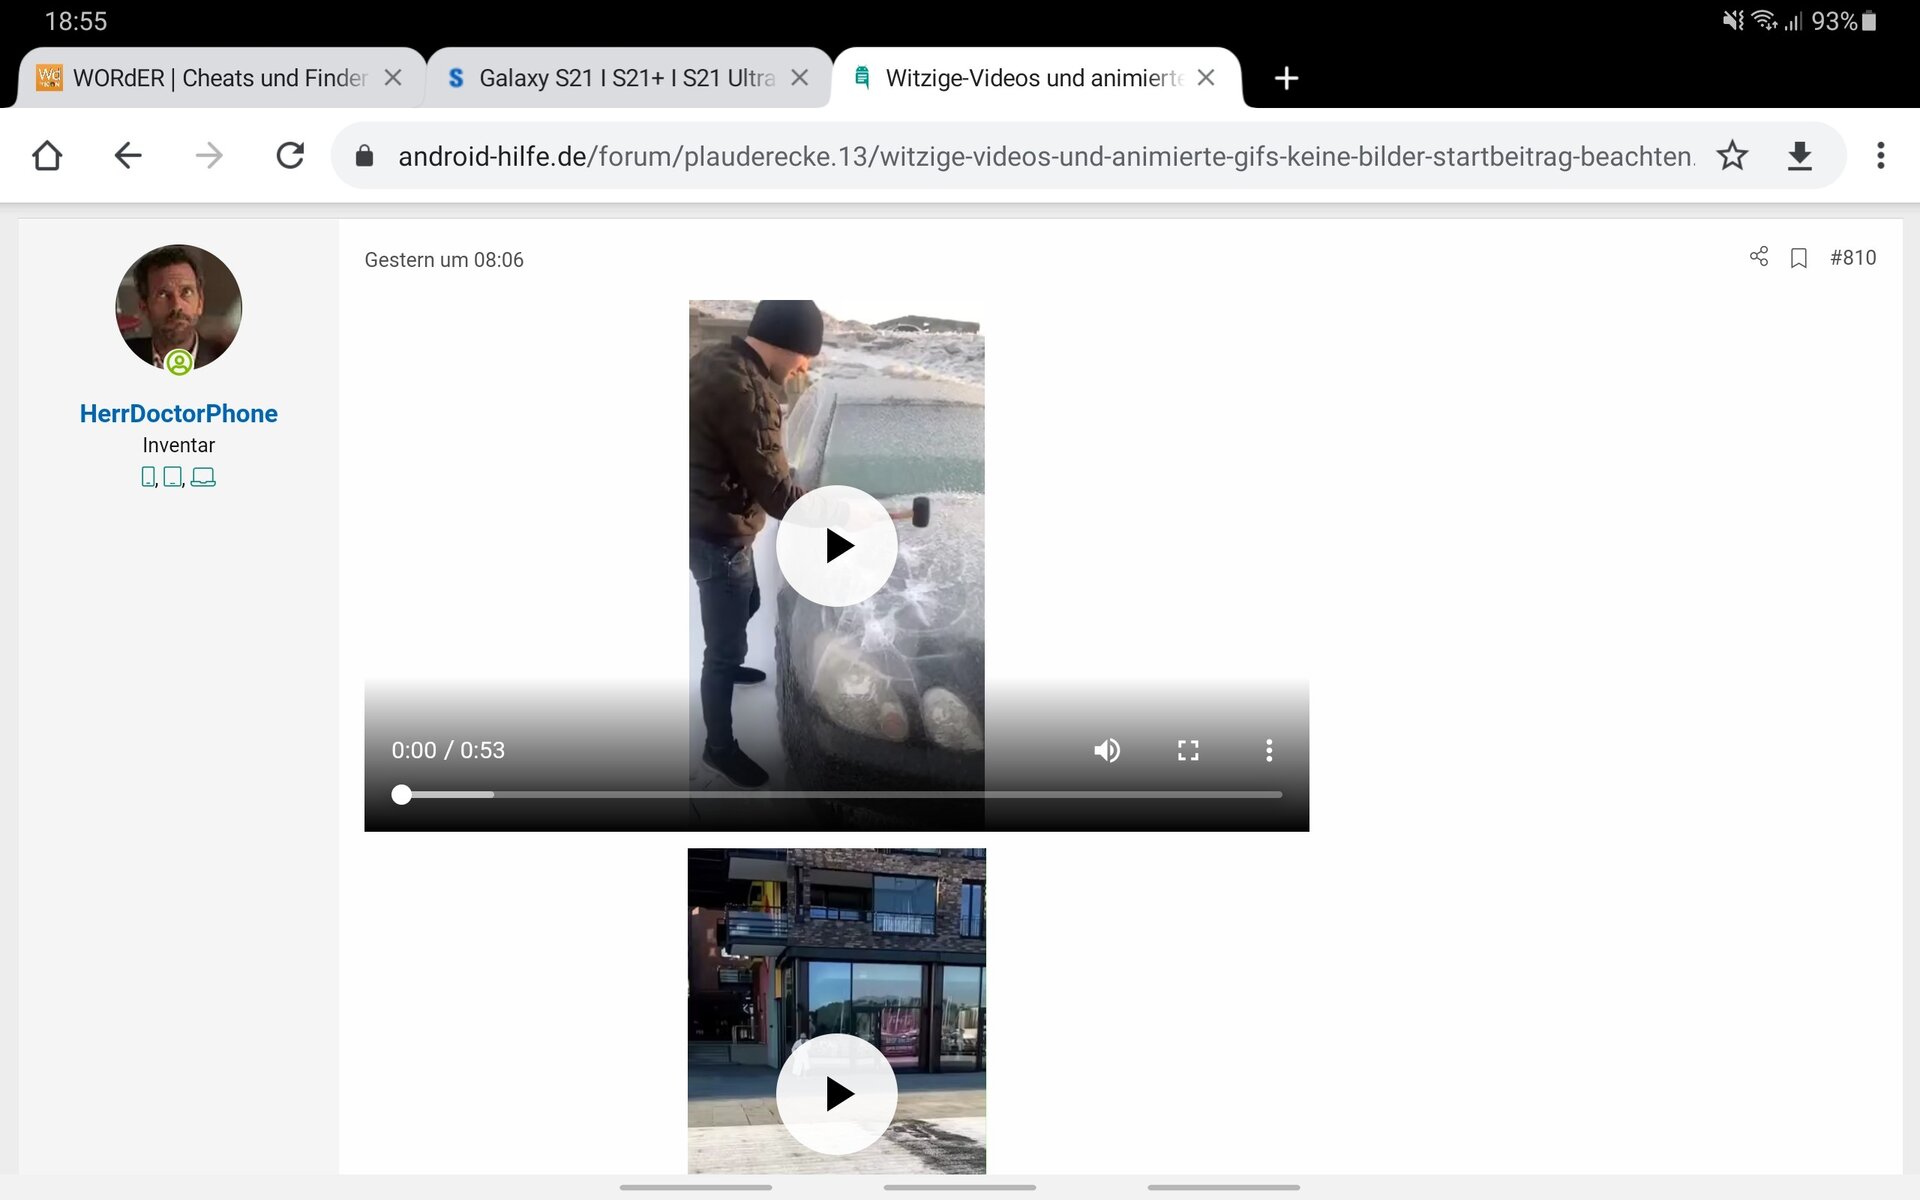The height and width of the screenshot is (1200, 1920).
Task: Go back with the left arrow
Action: (x=128, y=156)
